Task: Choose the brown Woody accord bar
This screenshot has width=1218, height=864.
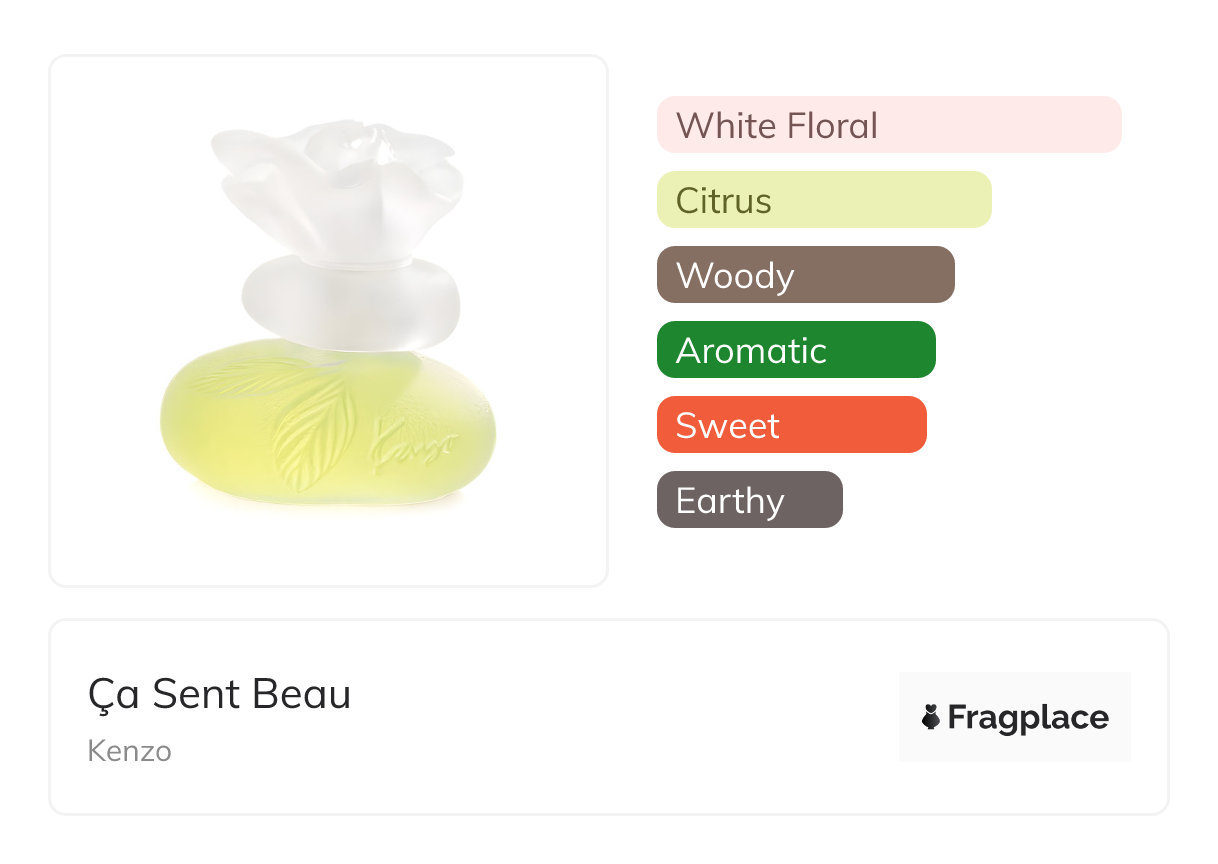Action: coord(805,275)
